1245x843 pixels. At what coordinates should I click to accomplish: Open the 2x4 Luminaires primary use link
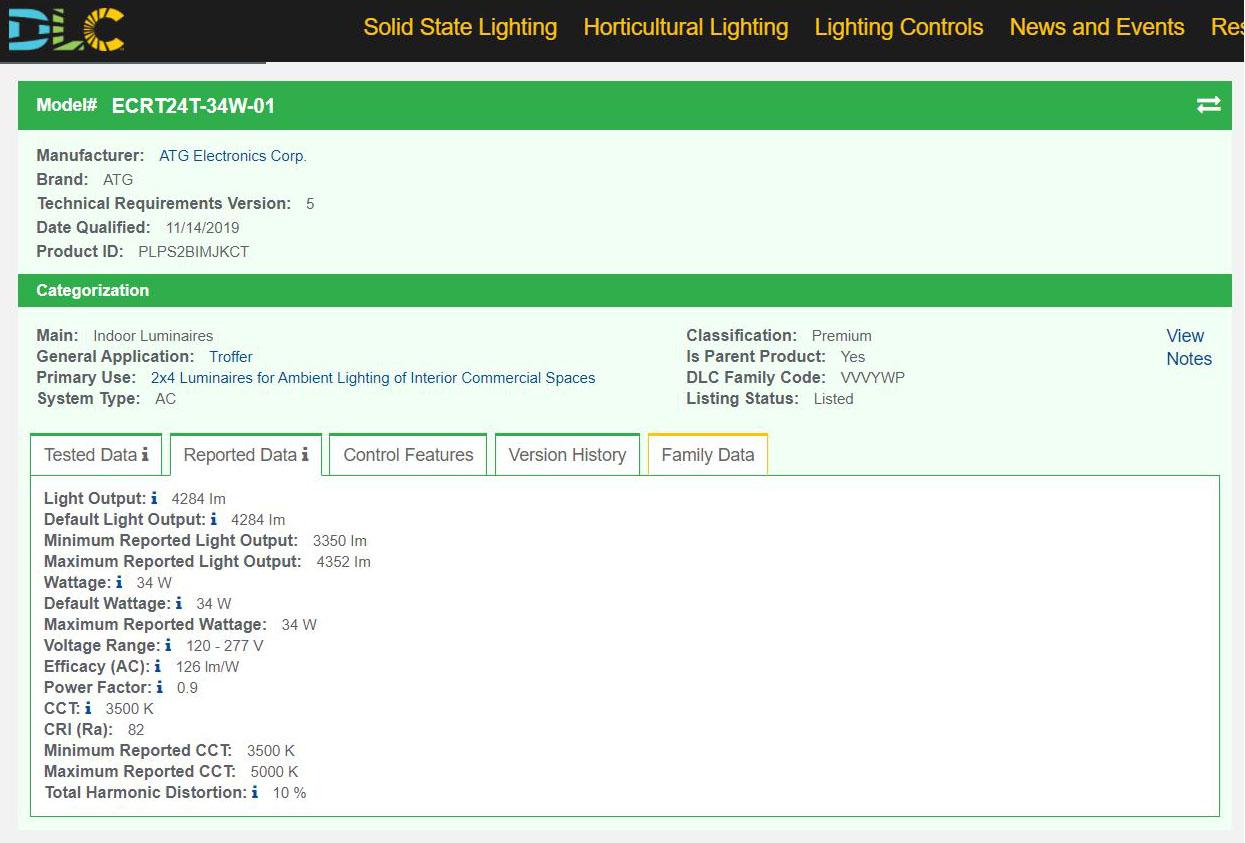coord(372,378)
